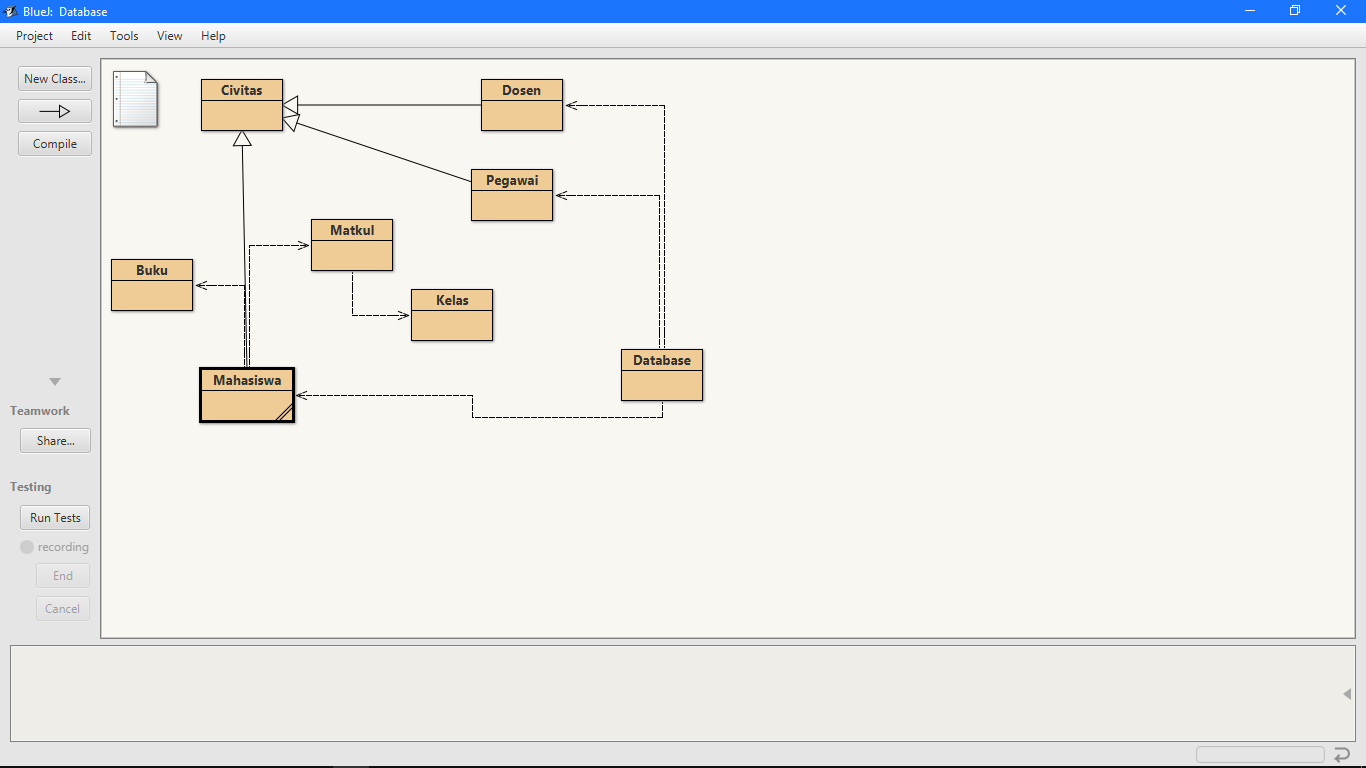Select the Buku class
The image size is (1366, 768).
pyautogui.click(x=151, y=284)
